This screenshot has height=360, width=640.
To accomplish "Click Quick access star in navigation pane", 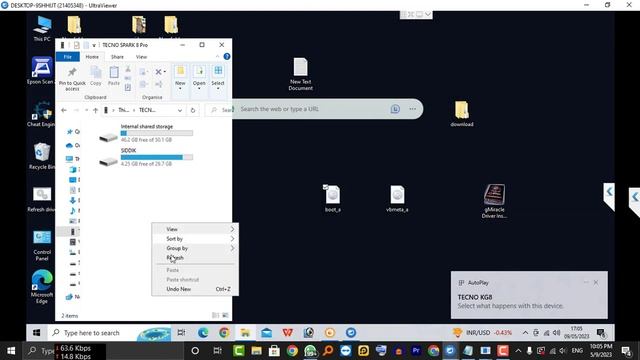I will tap(70, 131).
